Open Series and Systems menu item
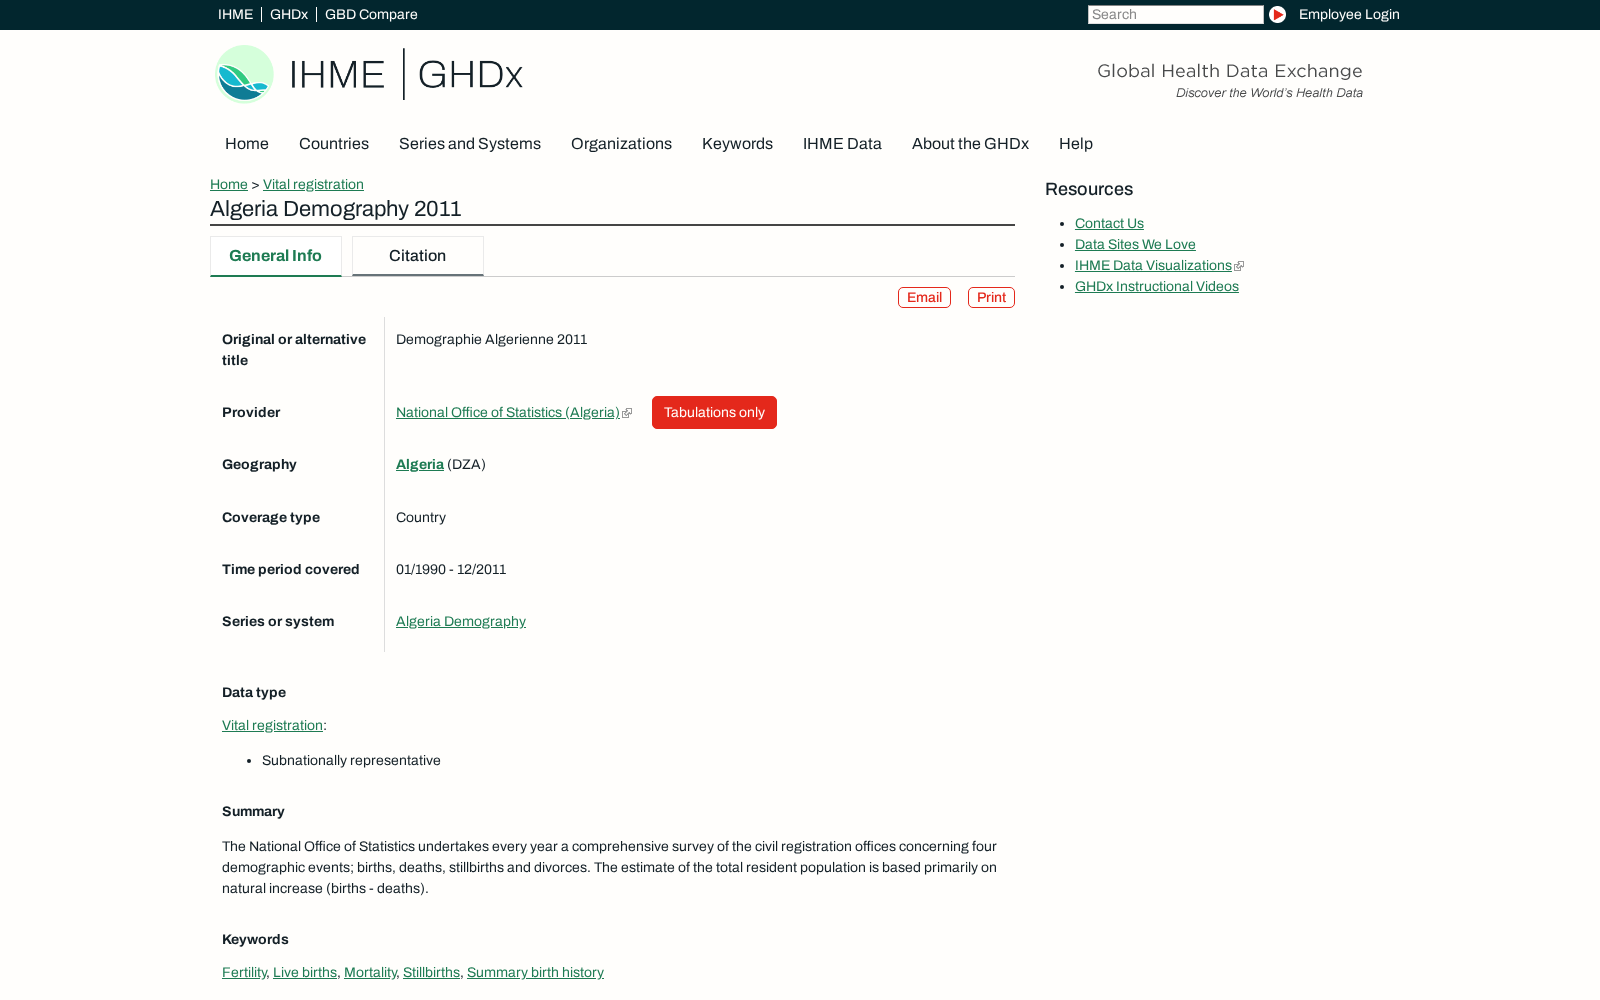Image resolution: width=1600 pixels, height=1000 pixels. [x=470, y=144]
